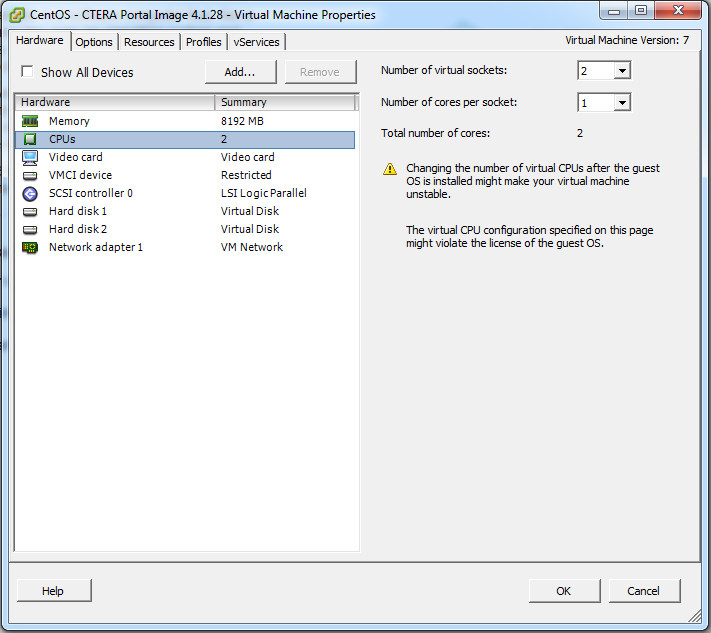The height and width of the screenshot is (633, 711).
Task: Click the LSI Logic Parallel summary value
Action: point(263,193)
